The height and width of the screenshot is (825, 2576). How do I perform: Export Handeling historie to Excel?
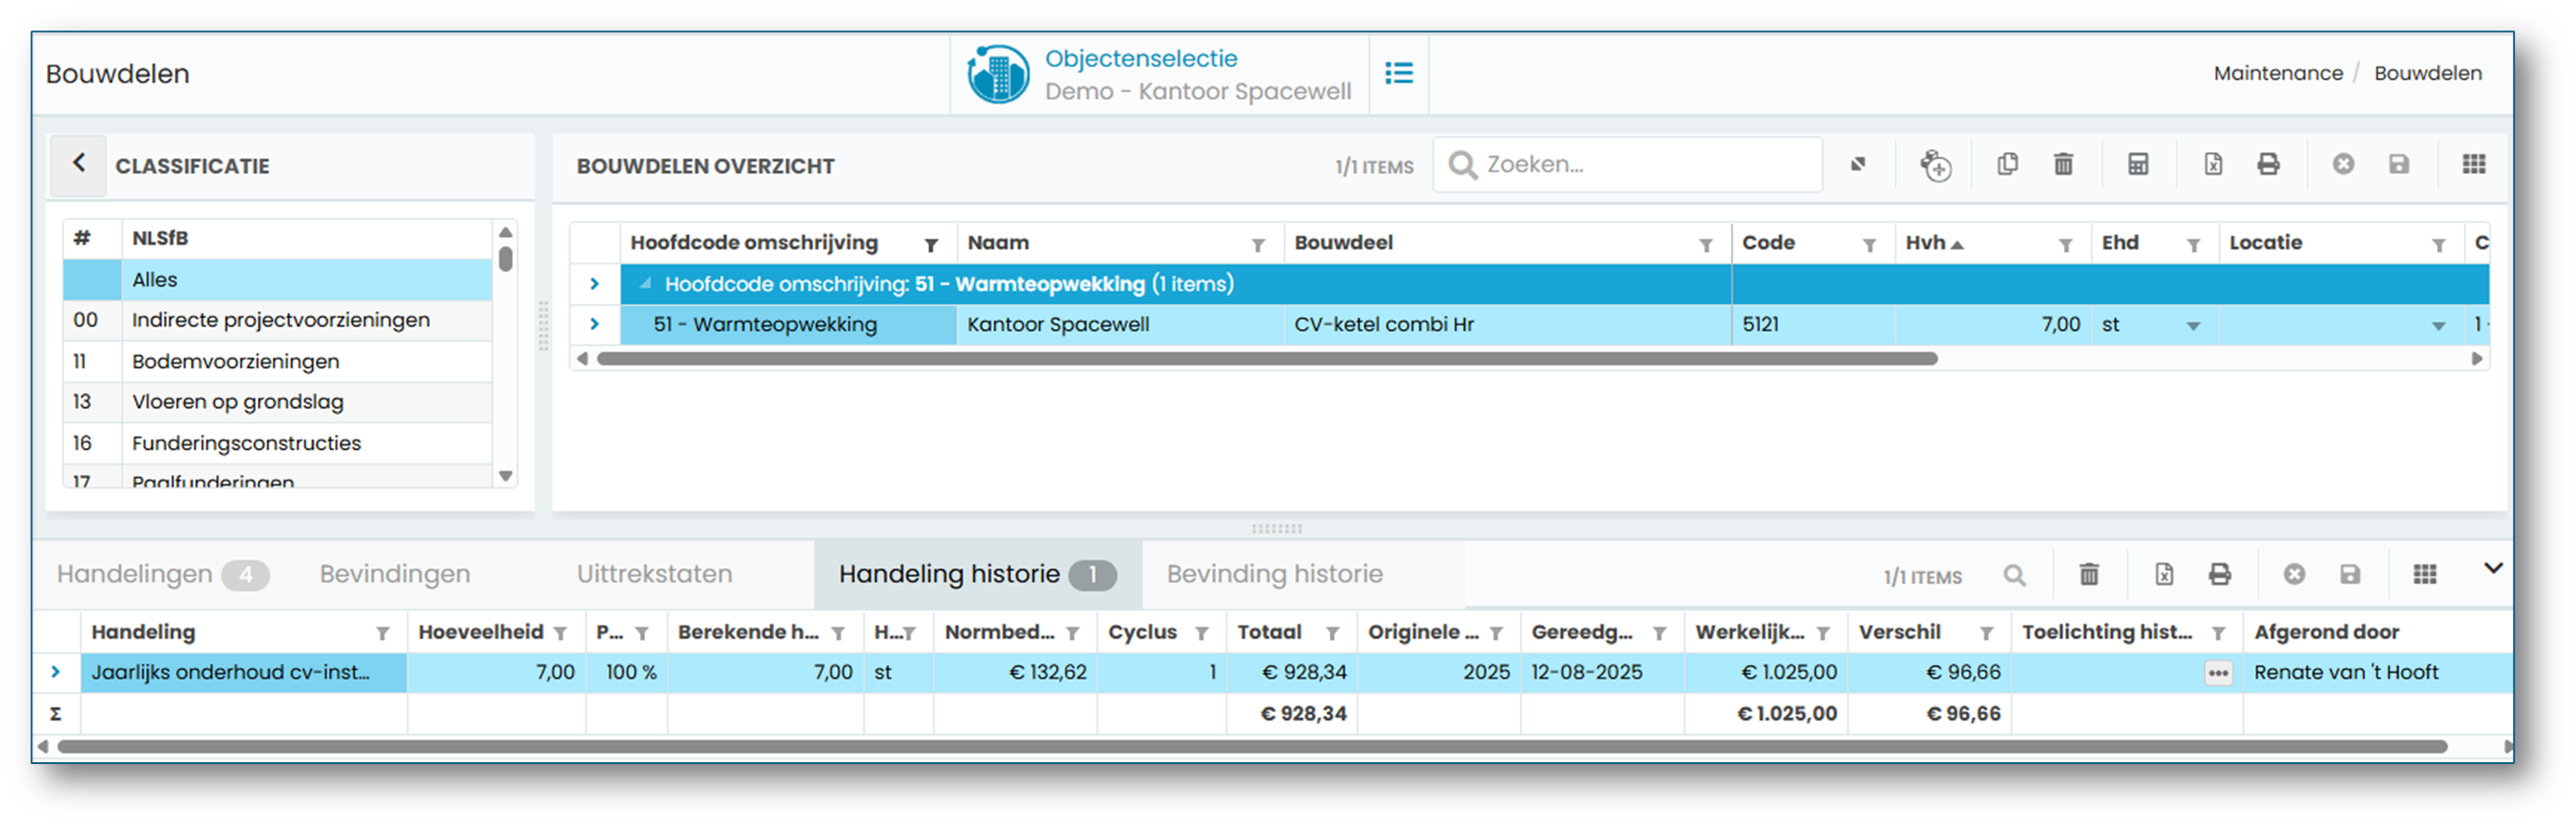tap(2164, 574)
